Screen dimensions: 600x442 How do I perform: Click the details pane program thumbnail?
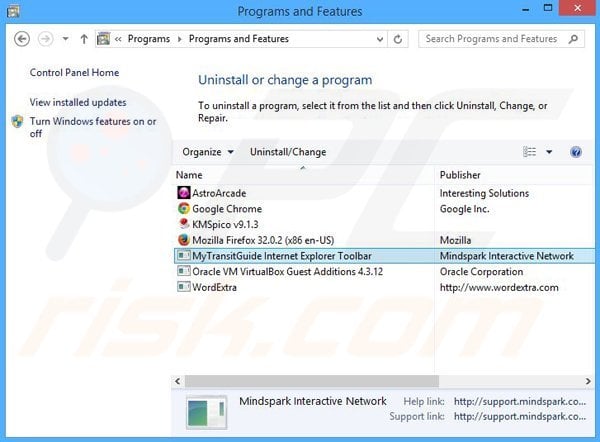click(207, 413)
